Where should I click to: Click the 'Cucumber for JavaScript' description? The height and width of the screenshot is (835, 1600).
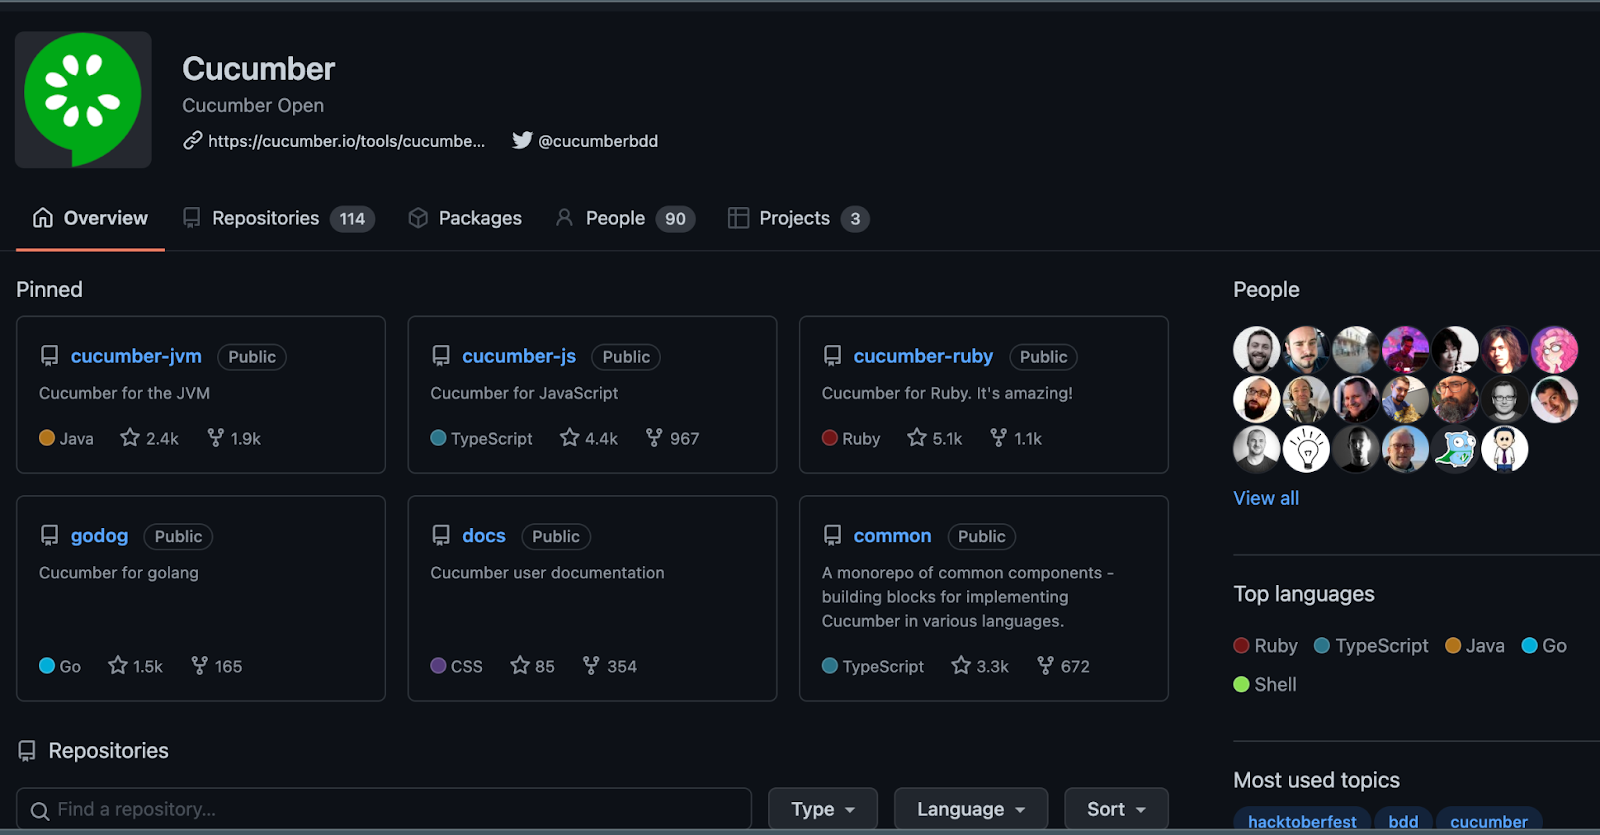524,393
